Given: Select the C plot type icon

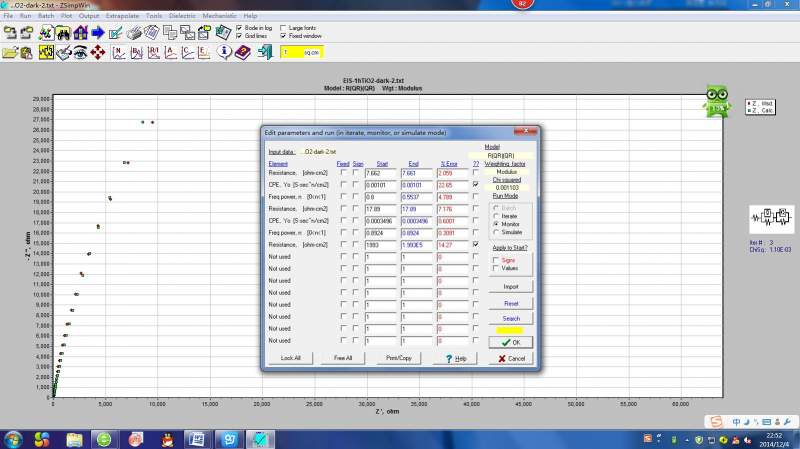Looking at the screenshot, I should (x=187, y=52).
